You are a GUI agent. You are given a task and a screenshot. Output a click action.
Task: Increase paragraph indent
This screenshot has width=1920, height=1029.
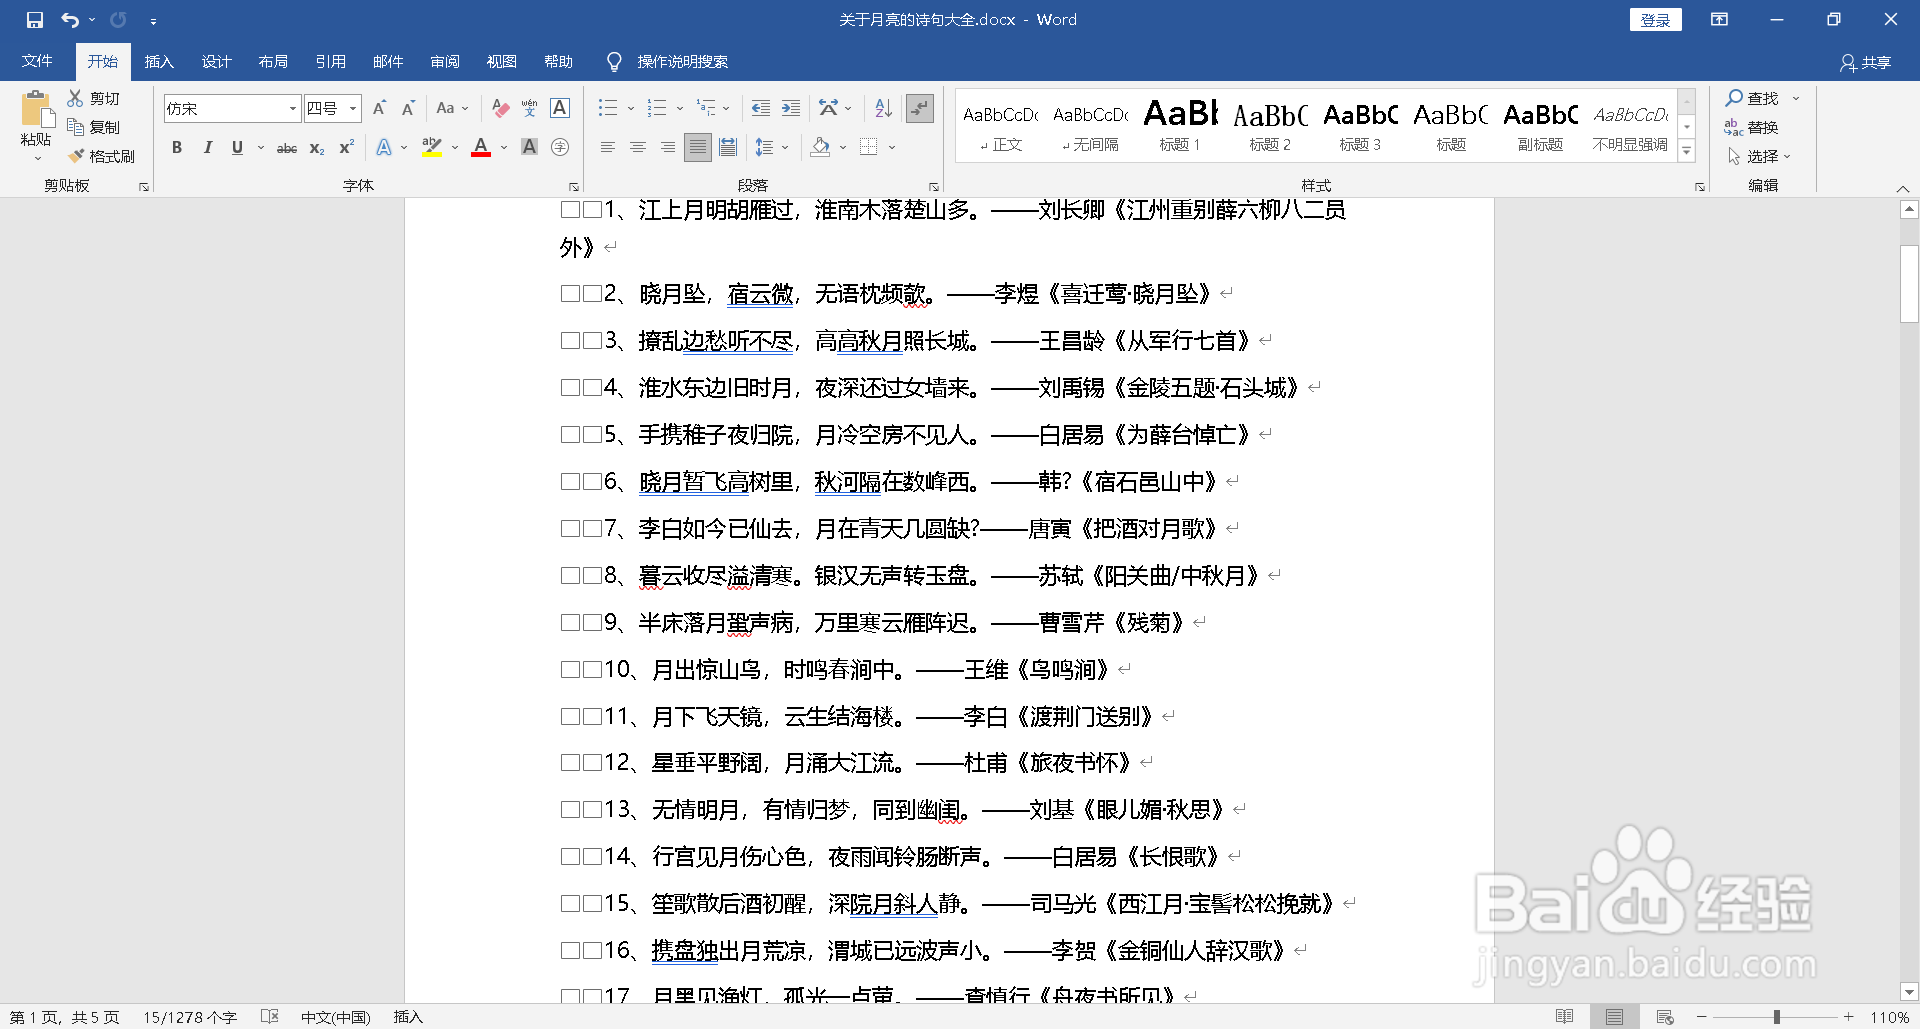(790, 108)
